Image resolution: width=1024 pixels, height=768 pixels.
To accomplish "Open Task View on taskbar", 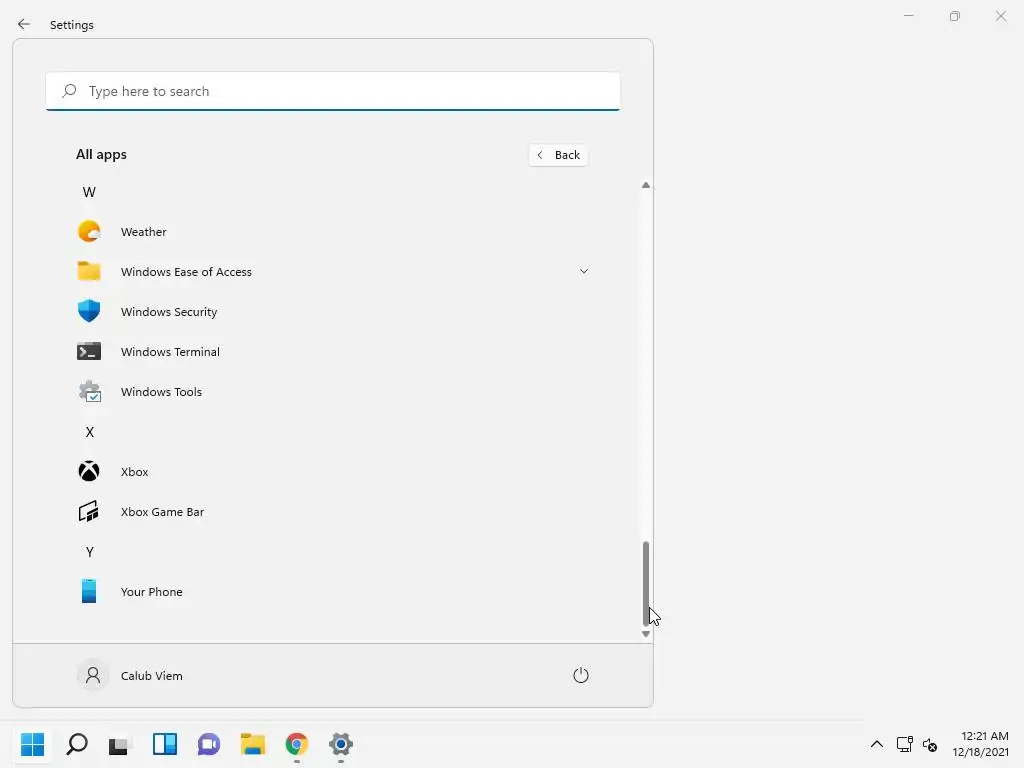I will pos(120,744).
